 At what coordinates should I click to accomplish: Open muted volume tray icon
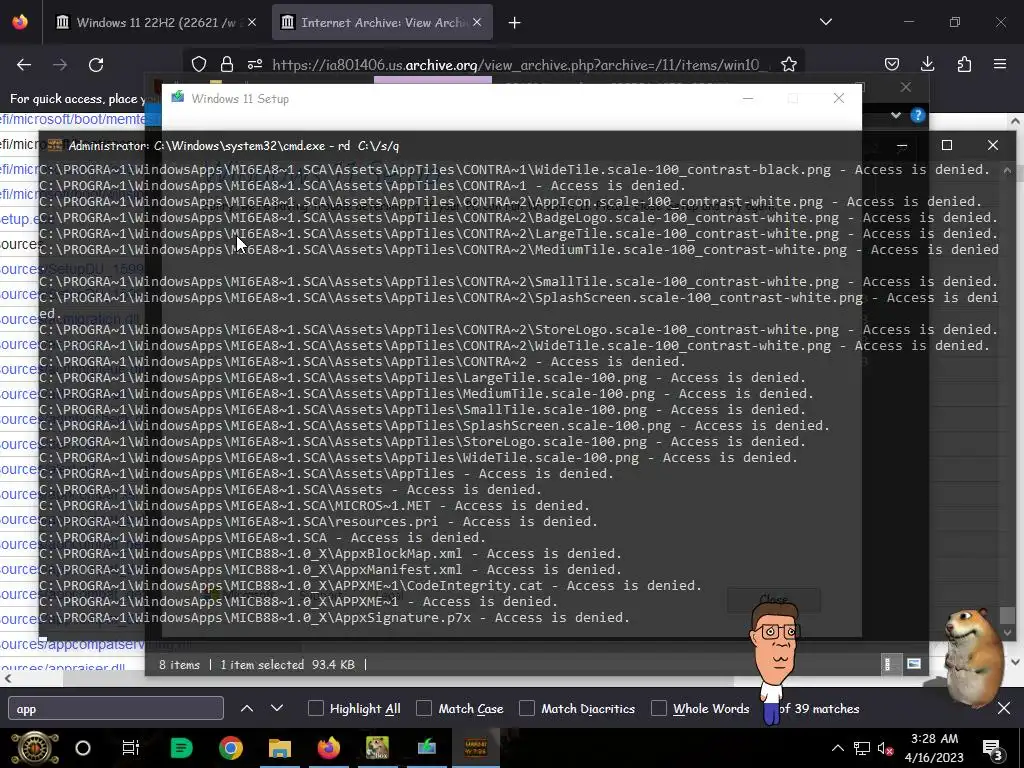pos(885,748)
